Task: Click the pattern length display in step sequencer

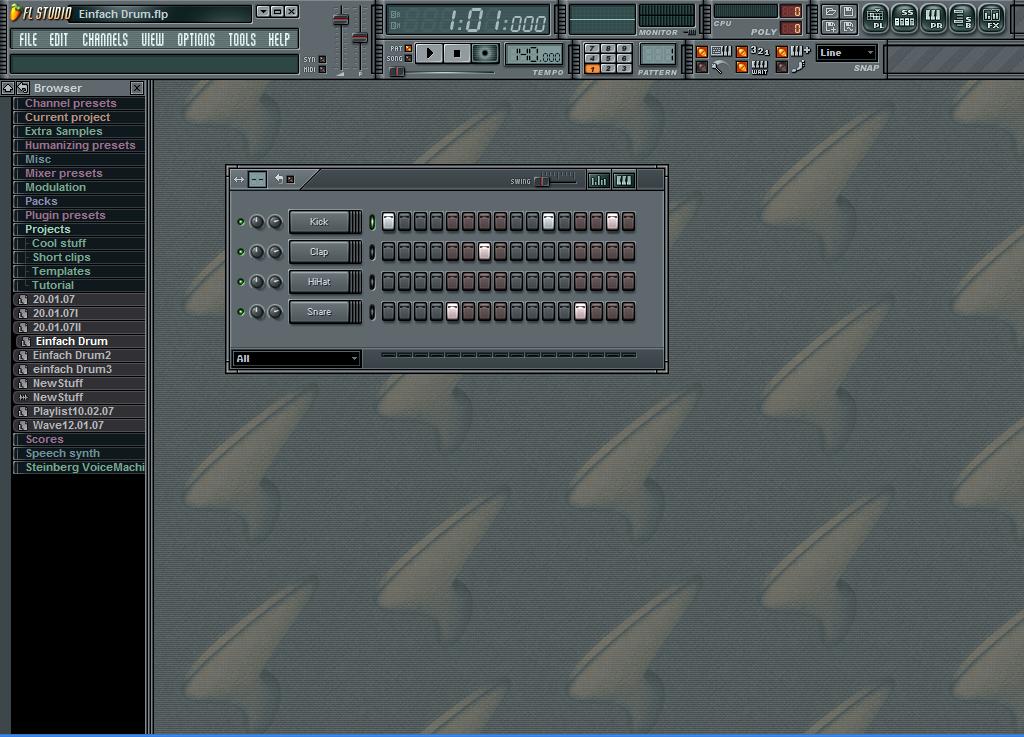Action: click(257, 180)
